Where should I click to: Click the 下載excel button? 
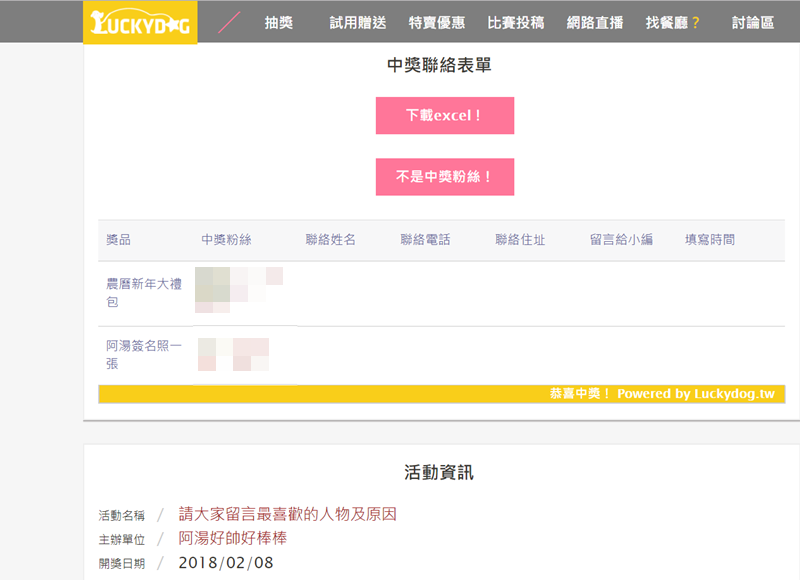coord(445,116)
